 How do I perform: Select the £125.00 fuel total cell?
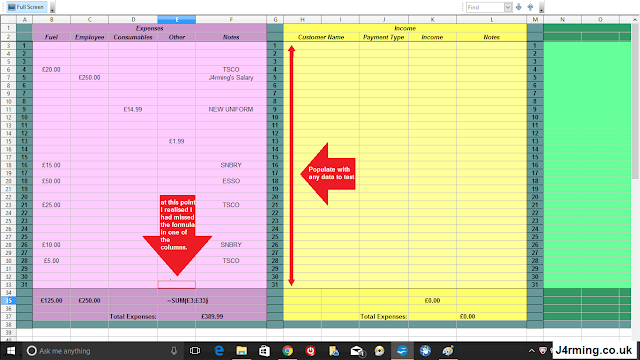pos(51,300)
